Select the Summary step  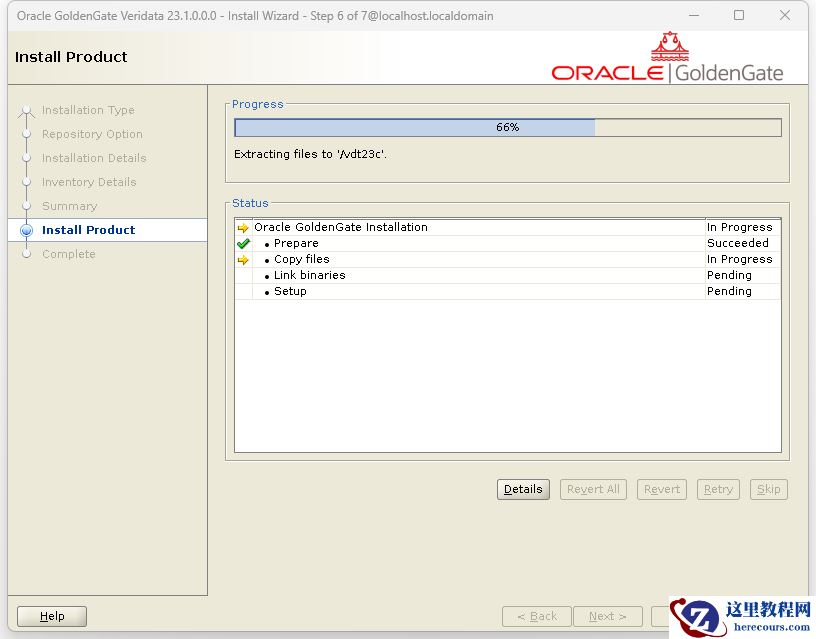coord(70,206)
